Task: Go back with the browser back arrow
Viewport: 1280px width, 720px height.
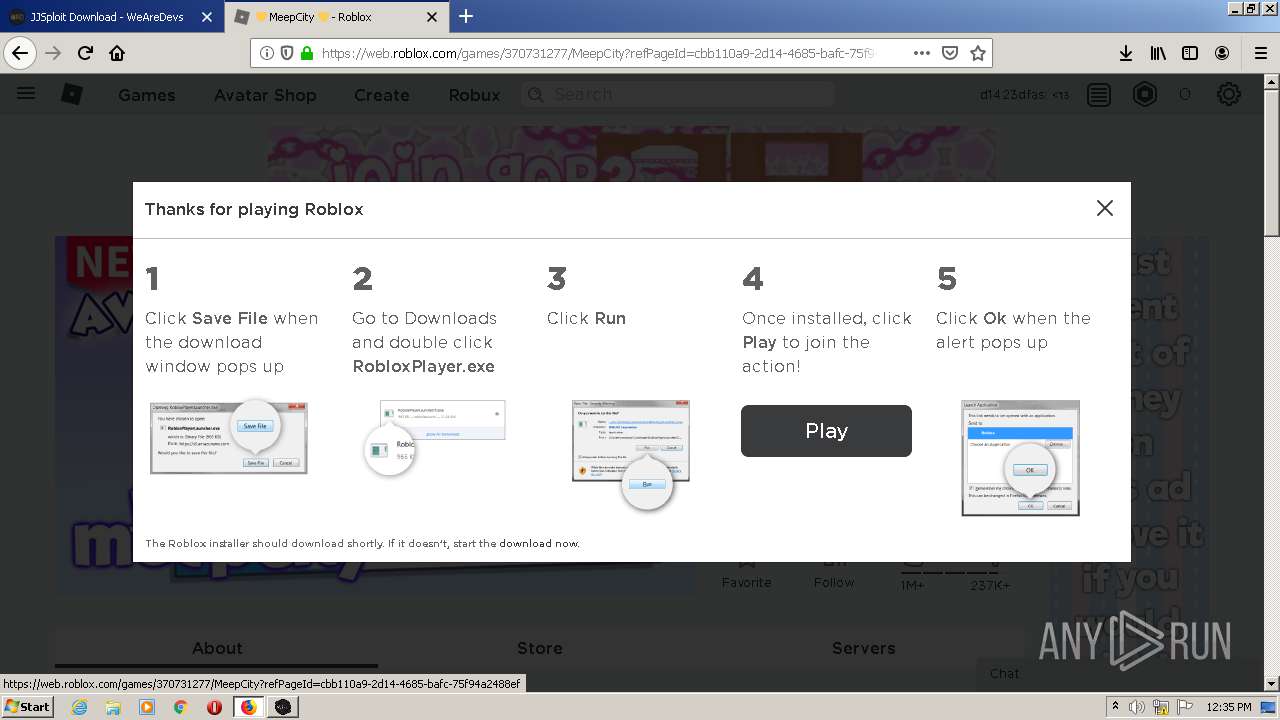Action: pos(20,53)
